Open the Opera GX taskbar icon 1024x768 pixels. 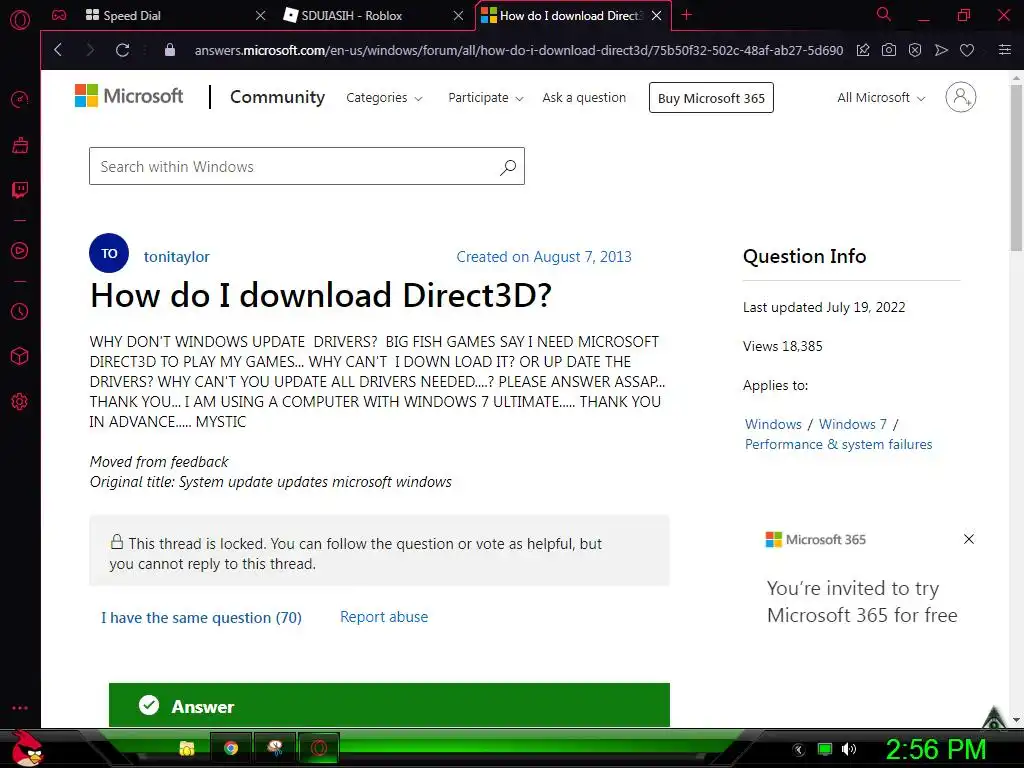tap(319, 748)
